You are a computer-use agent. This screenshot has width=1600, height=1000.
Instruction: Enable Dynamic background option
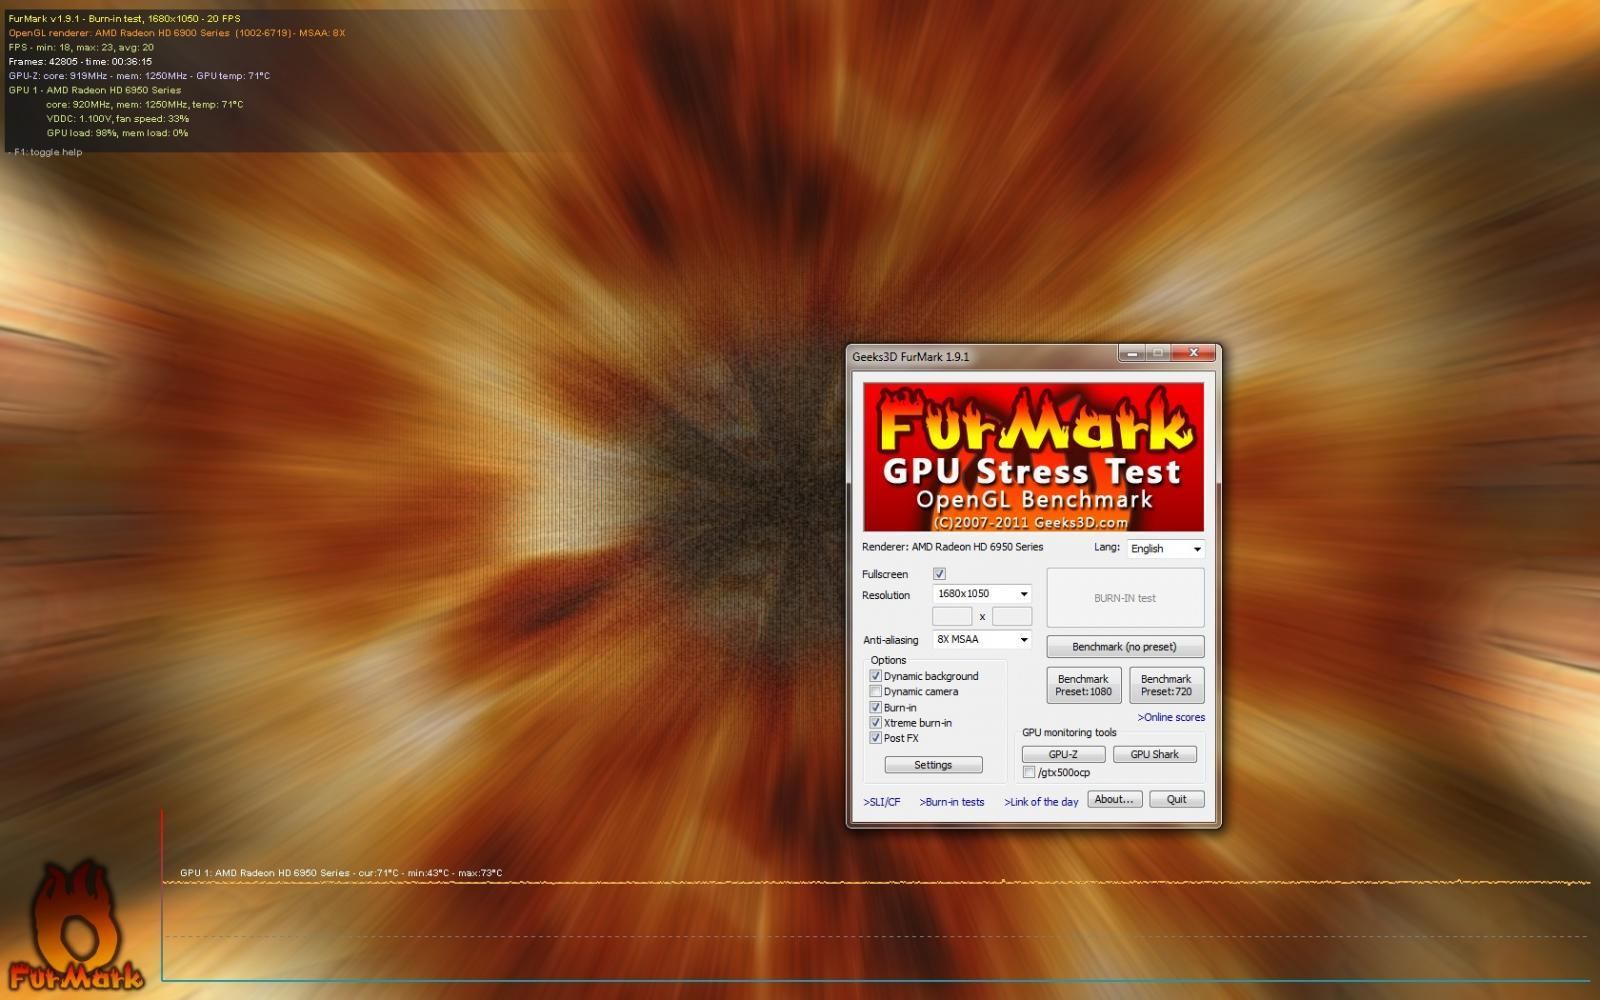tap(875, 676)
